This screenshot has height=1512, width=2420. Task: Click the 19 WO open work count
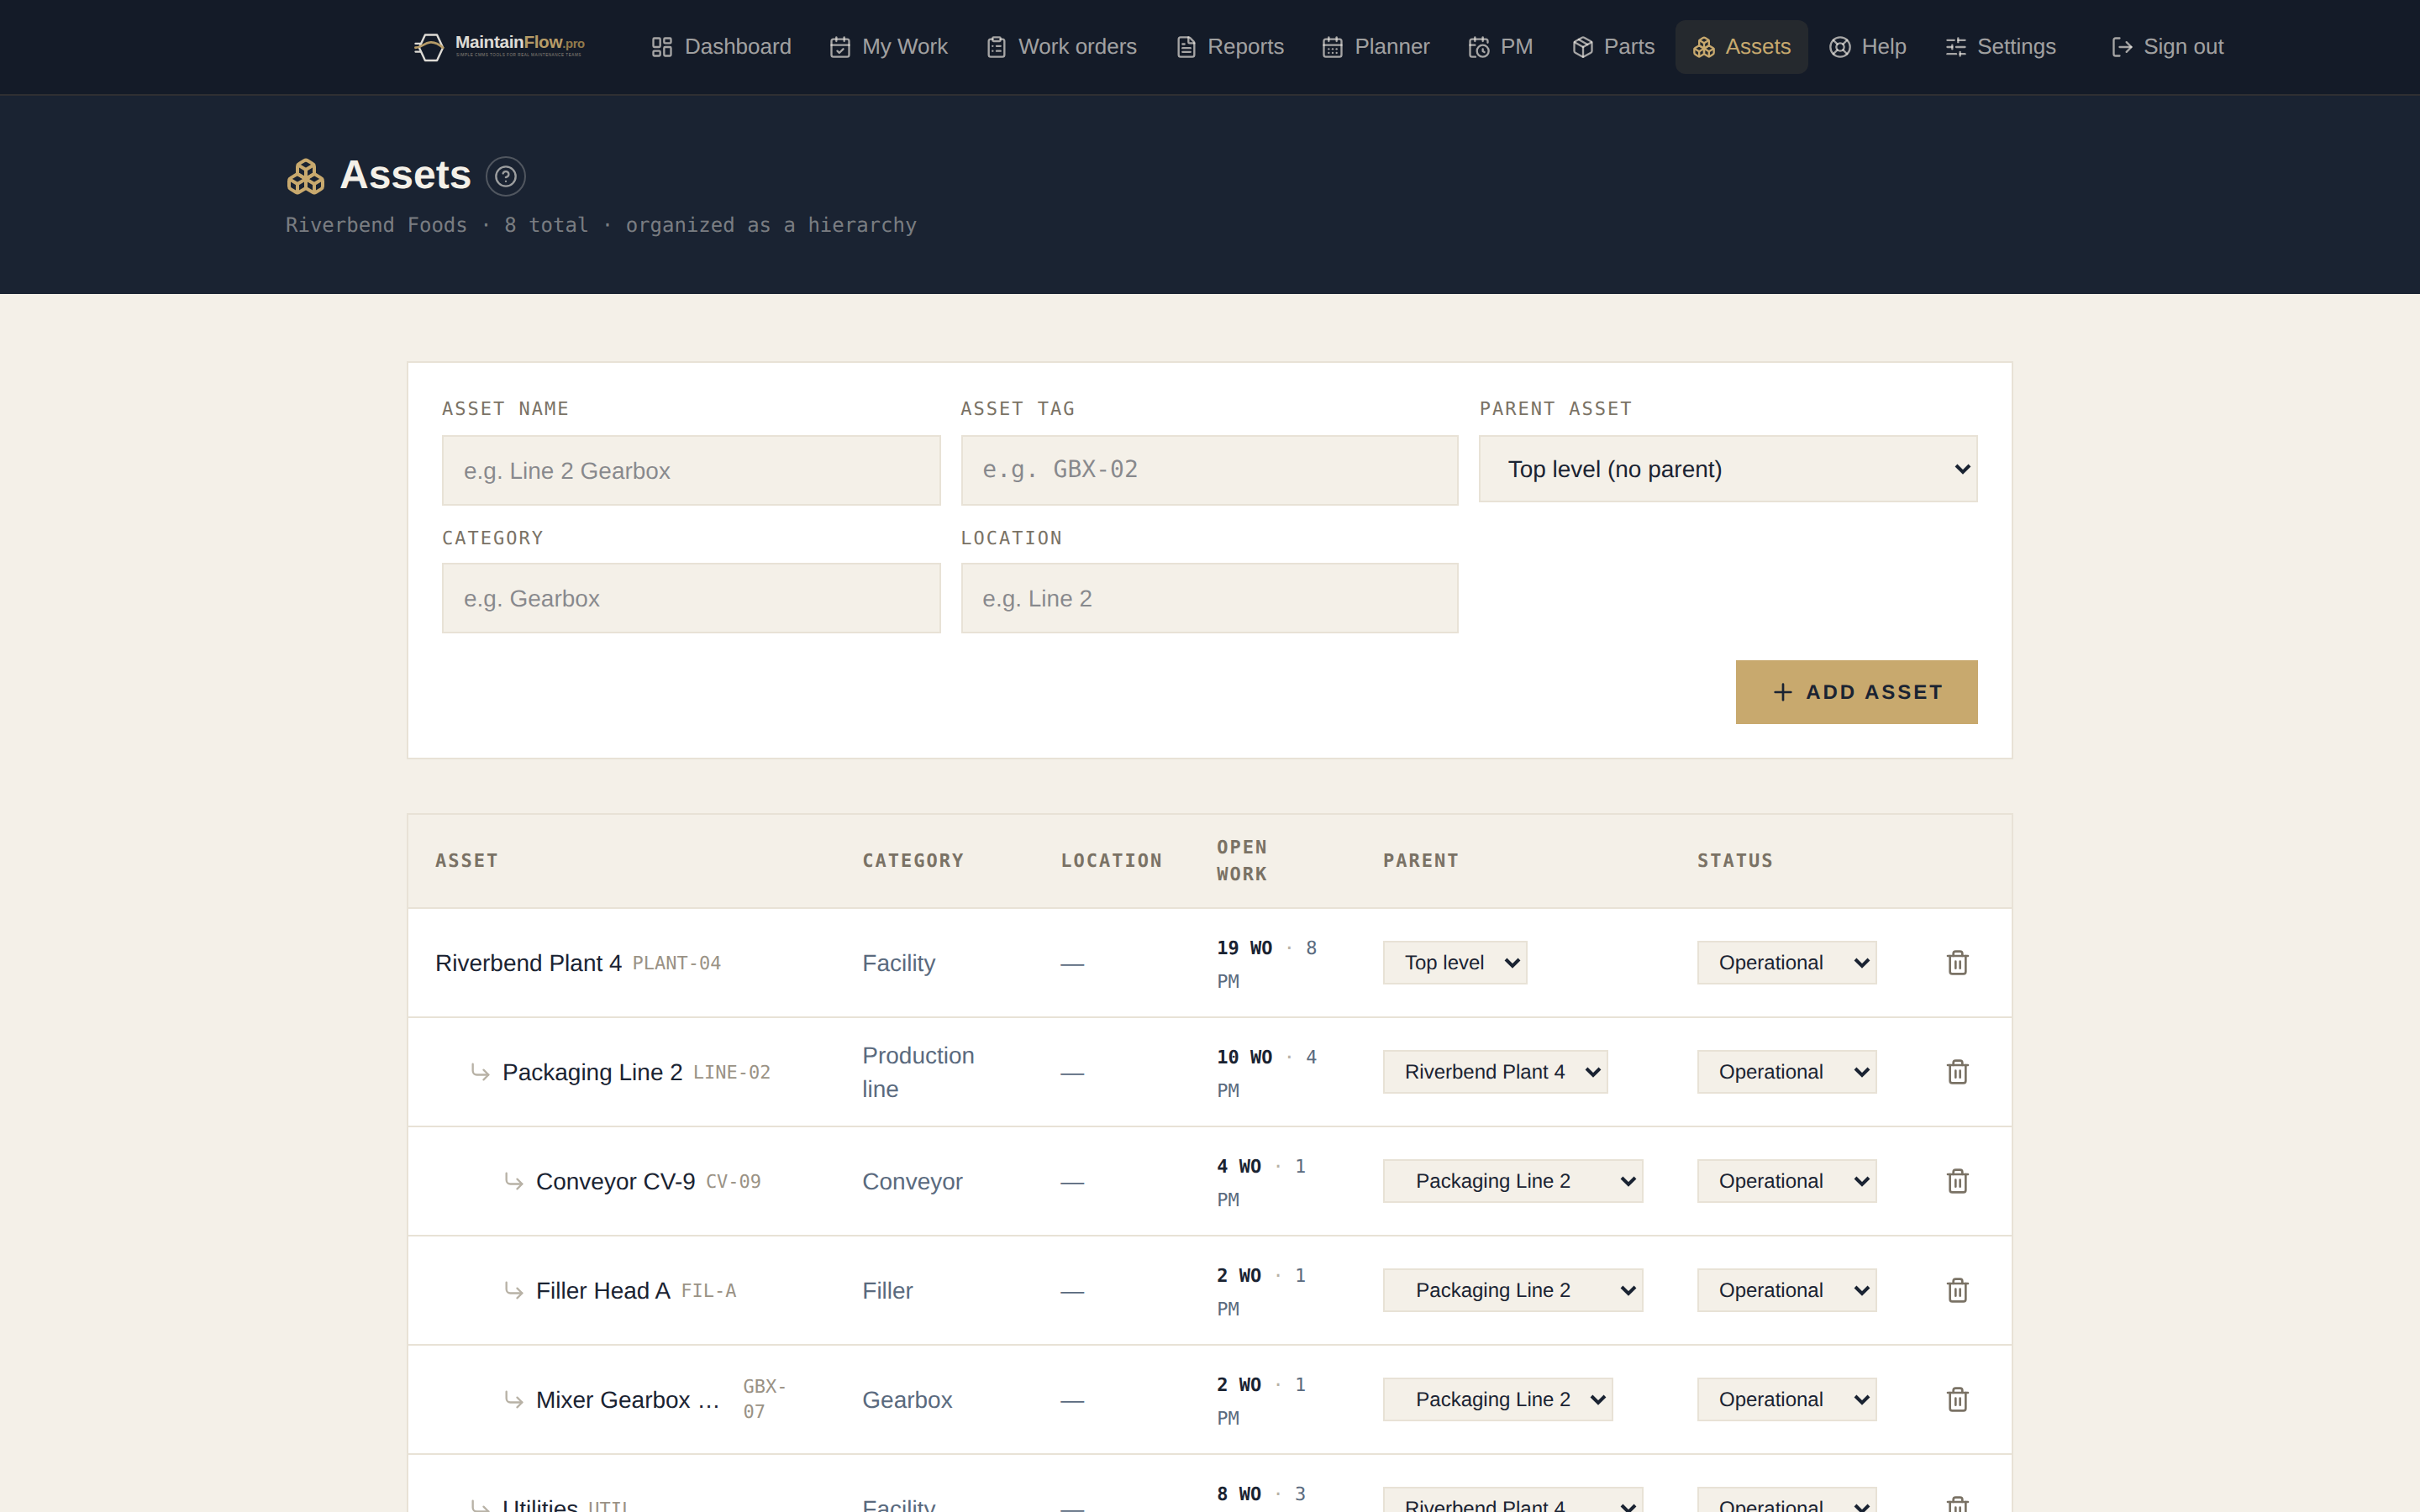click(x=1244, y=947)
